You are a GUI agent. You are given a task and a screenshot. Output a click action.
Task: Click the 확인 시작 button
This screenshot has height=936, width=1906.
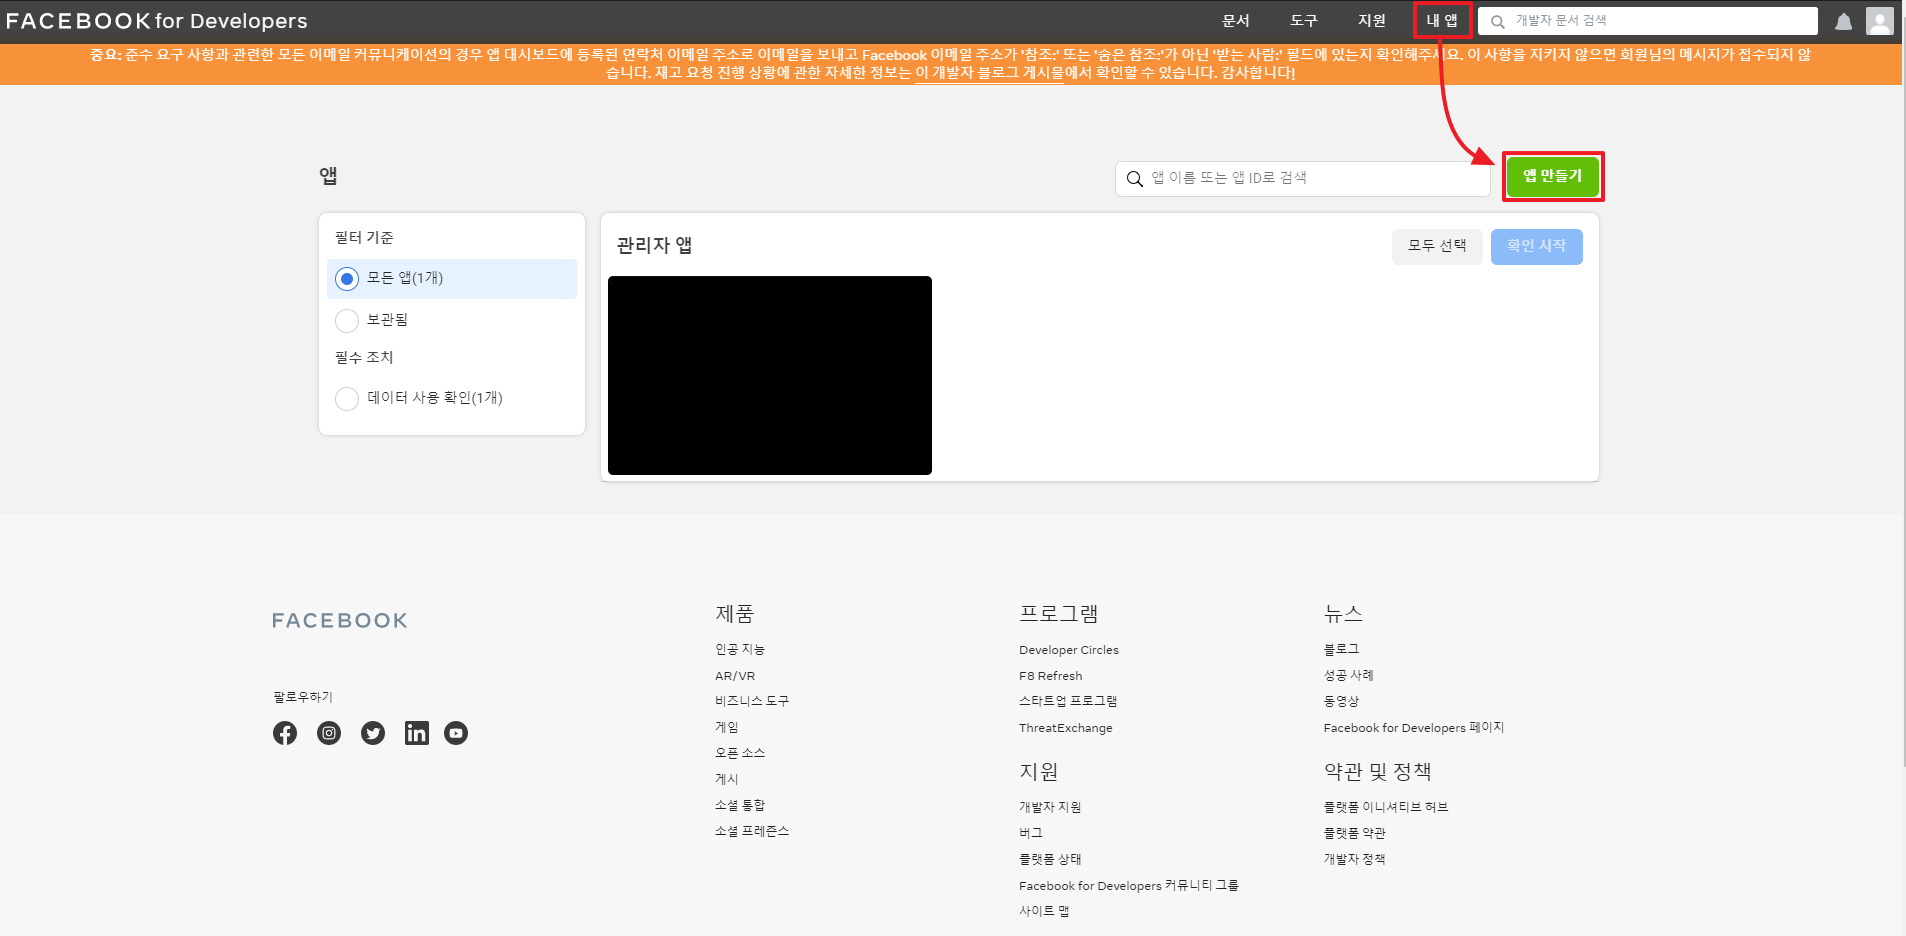1537,246
